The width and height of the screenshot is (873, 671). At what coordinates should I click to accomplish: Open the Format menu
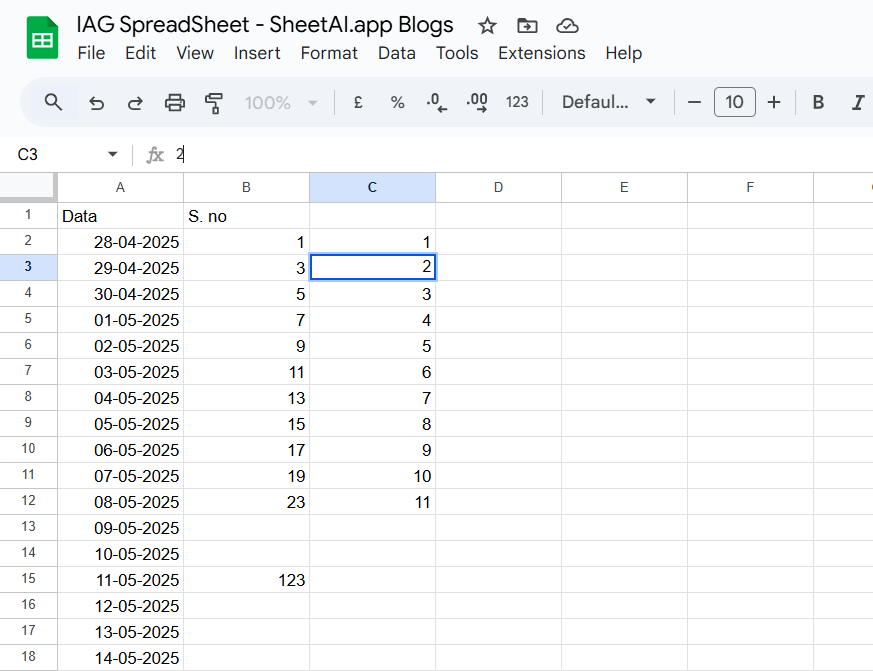click(329, 53)
